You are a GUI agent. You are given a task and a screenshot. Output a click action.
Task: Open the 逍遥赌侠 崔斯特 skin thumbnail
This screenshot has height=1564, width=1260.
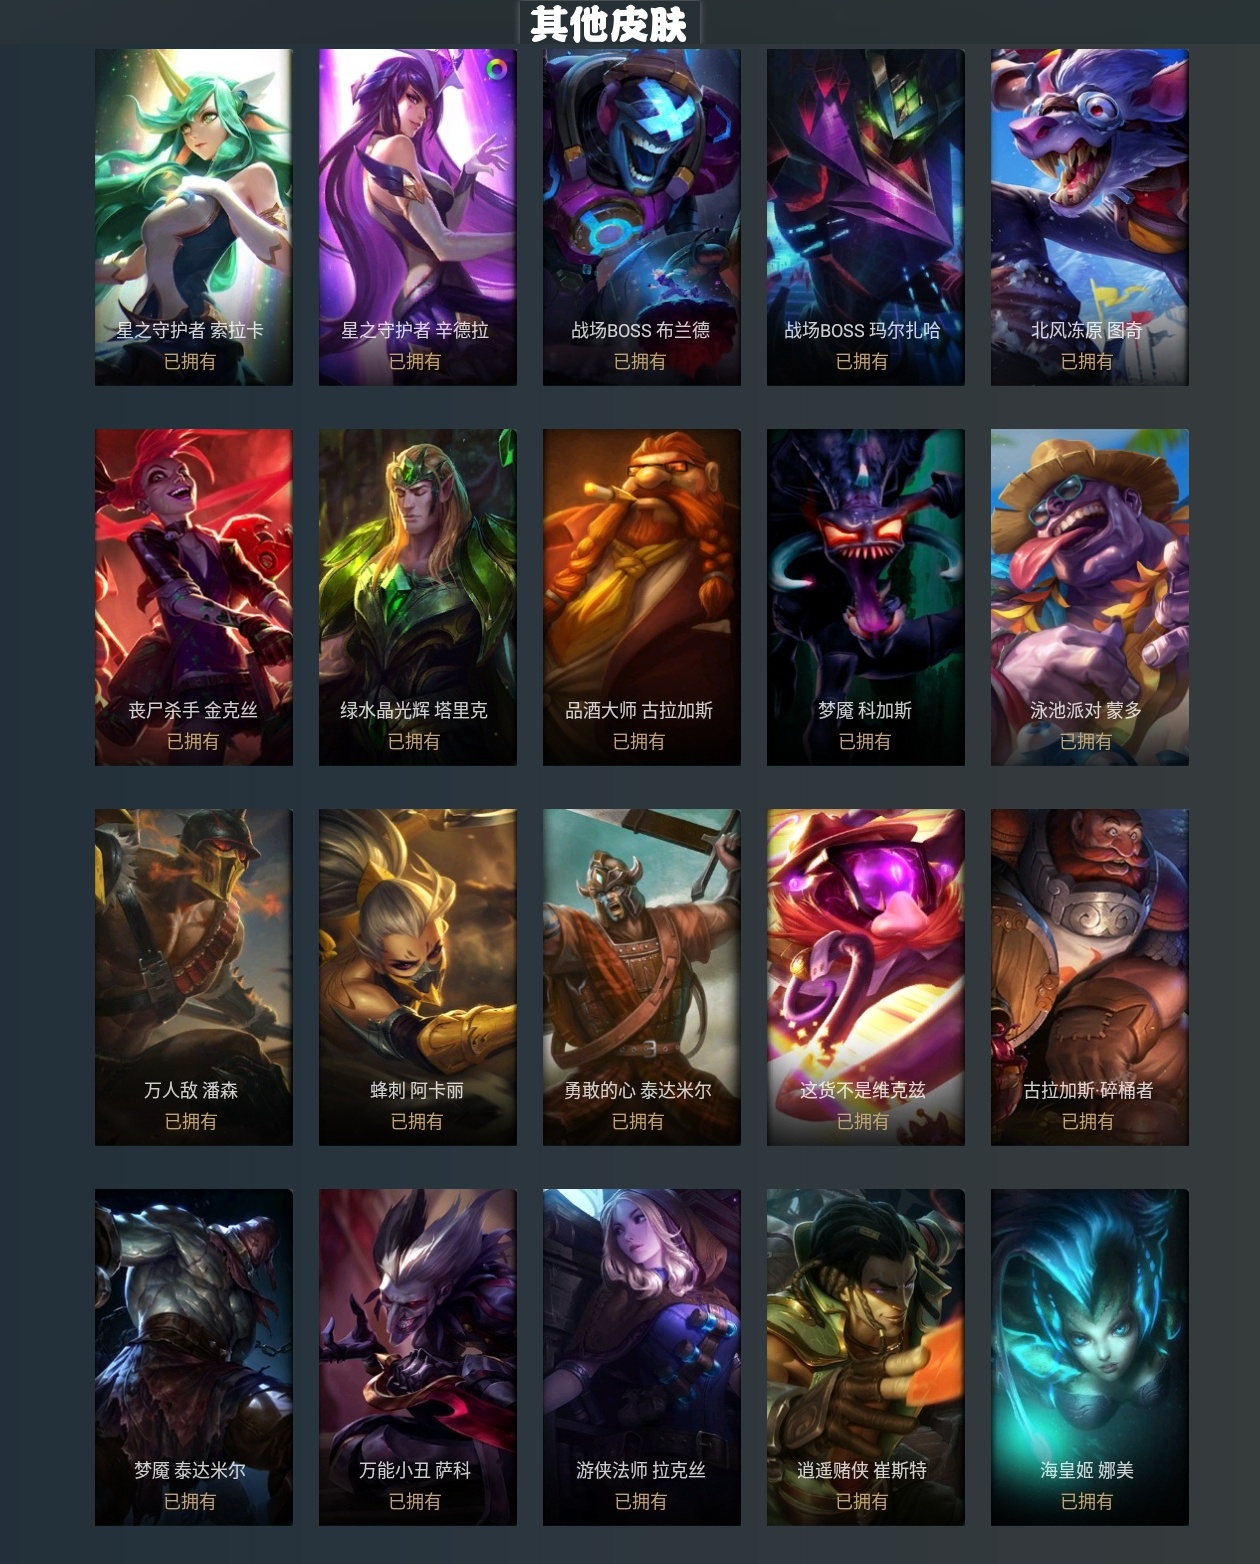pyautogui.click(x=866, y=1357)
